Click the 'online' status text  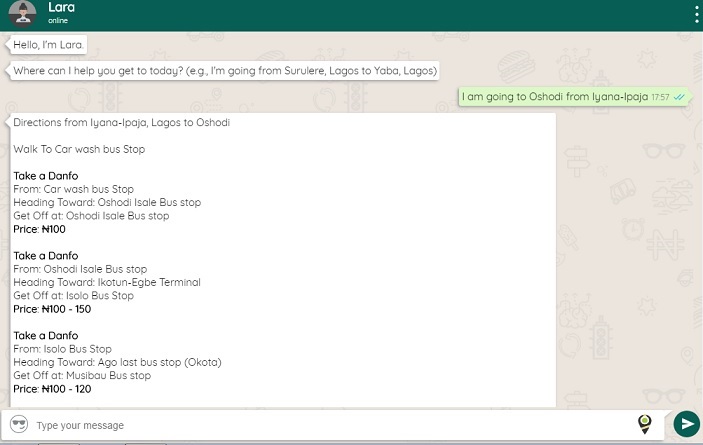point(58,21)
